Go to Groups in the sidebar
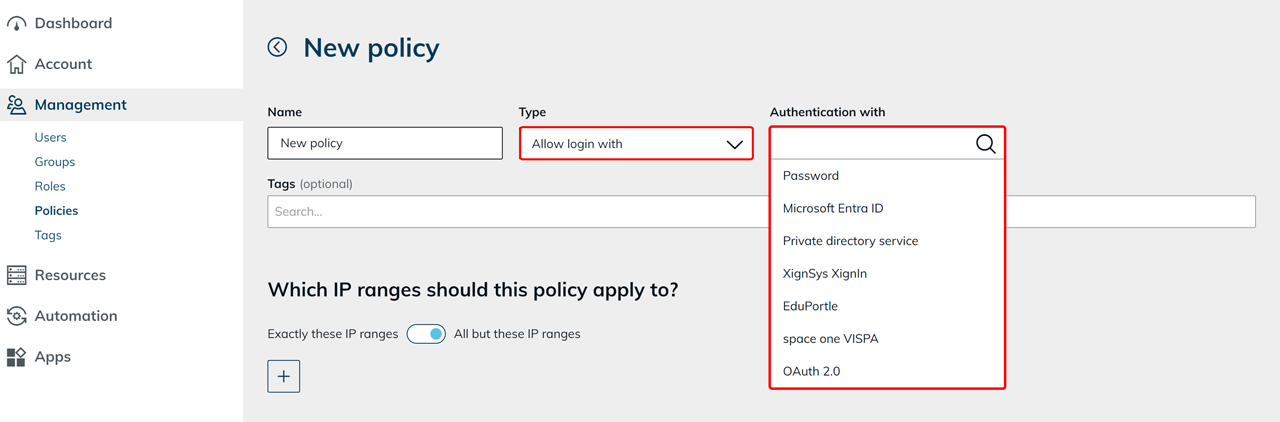This screenshot has width=1280, height=422. pyautogui.click(x=55, y=162)
